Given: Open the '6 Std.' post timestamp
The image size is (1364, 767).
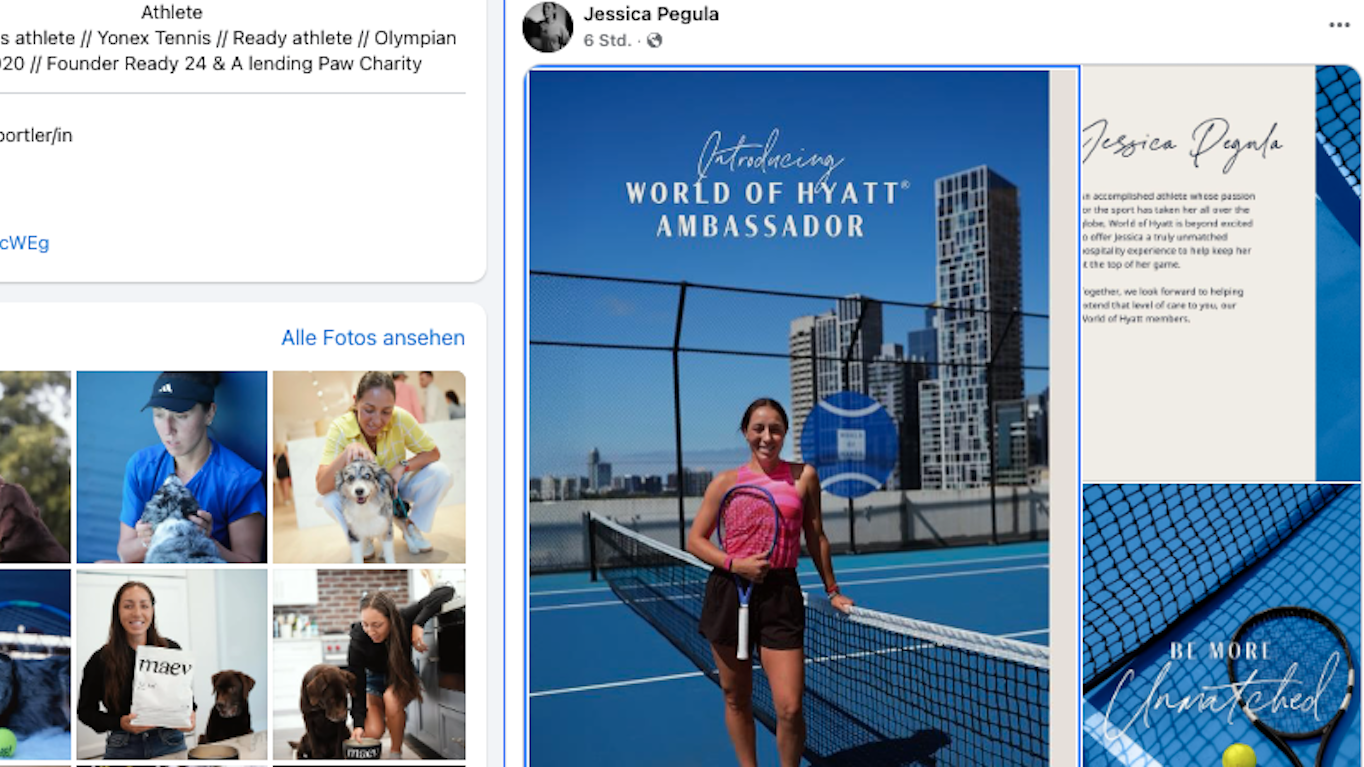Looking at the screenshot, I should [607, 41].
